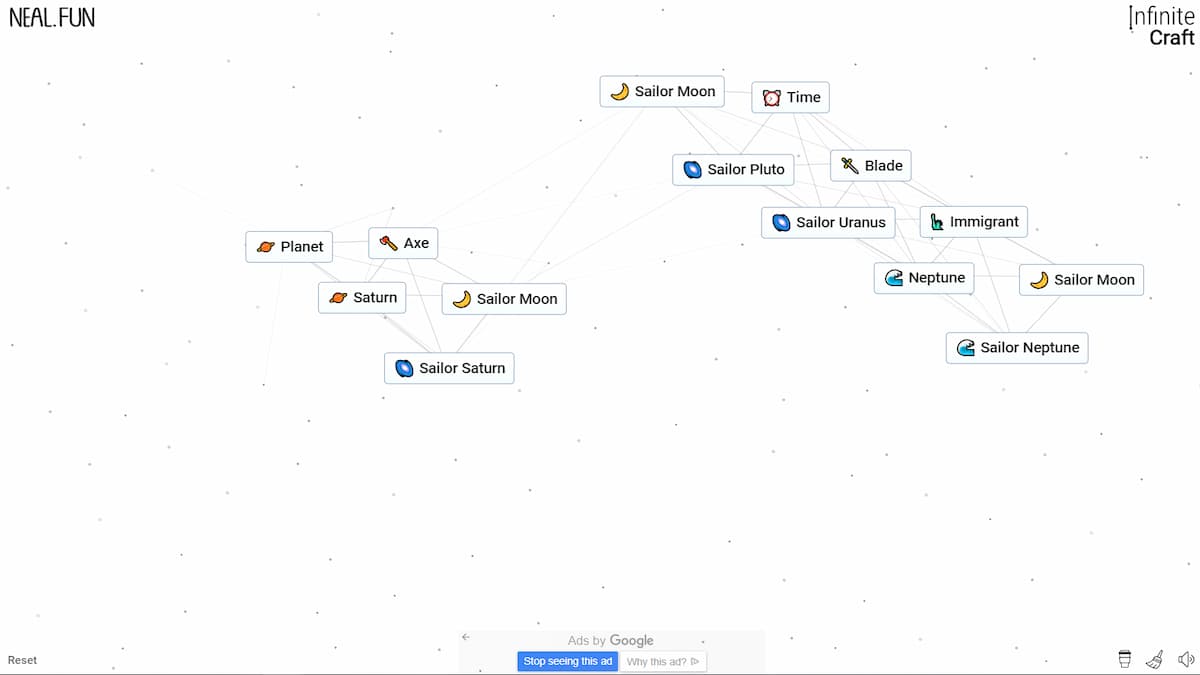Viewport: 1200px width, 675px height.
Task: Click 'Why this ad?' button
Action: coord(662,661)
